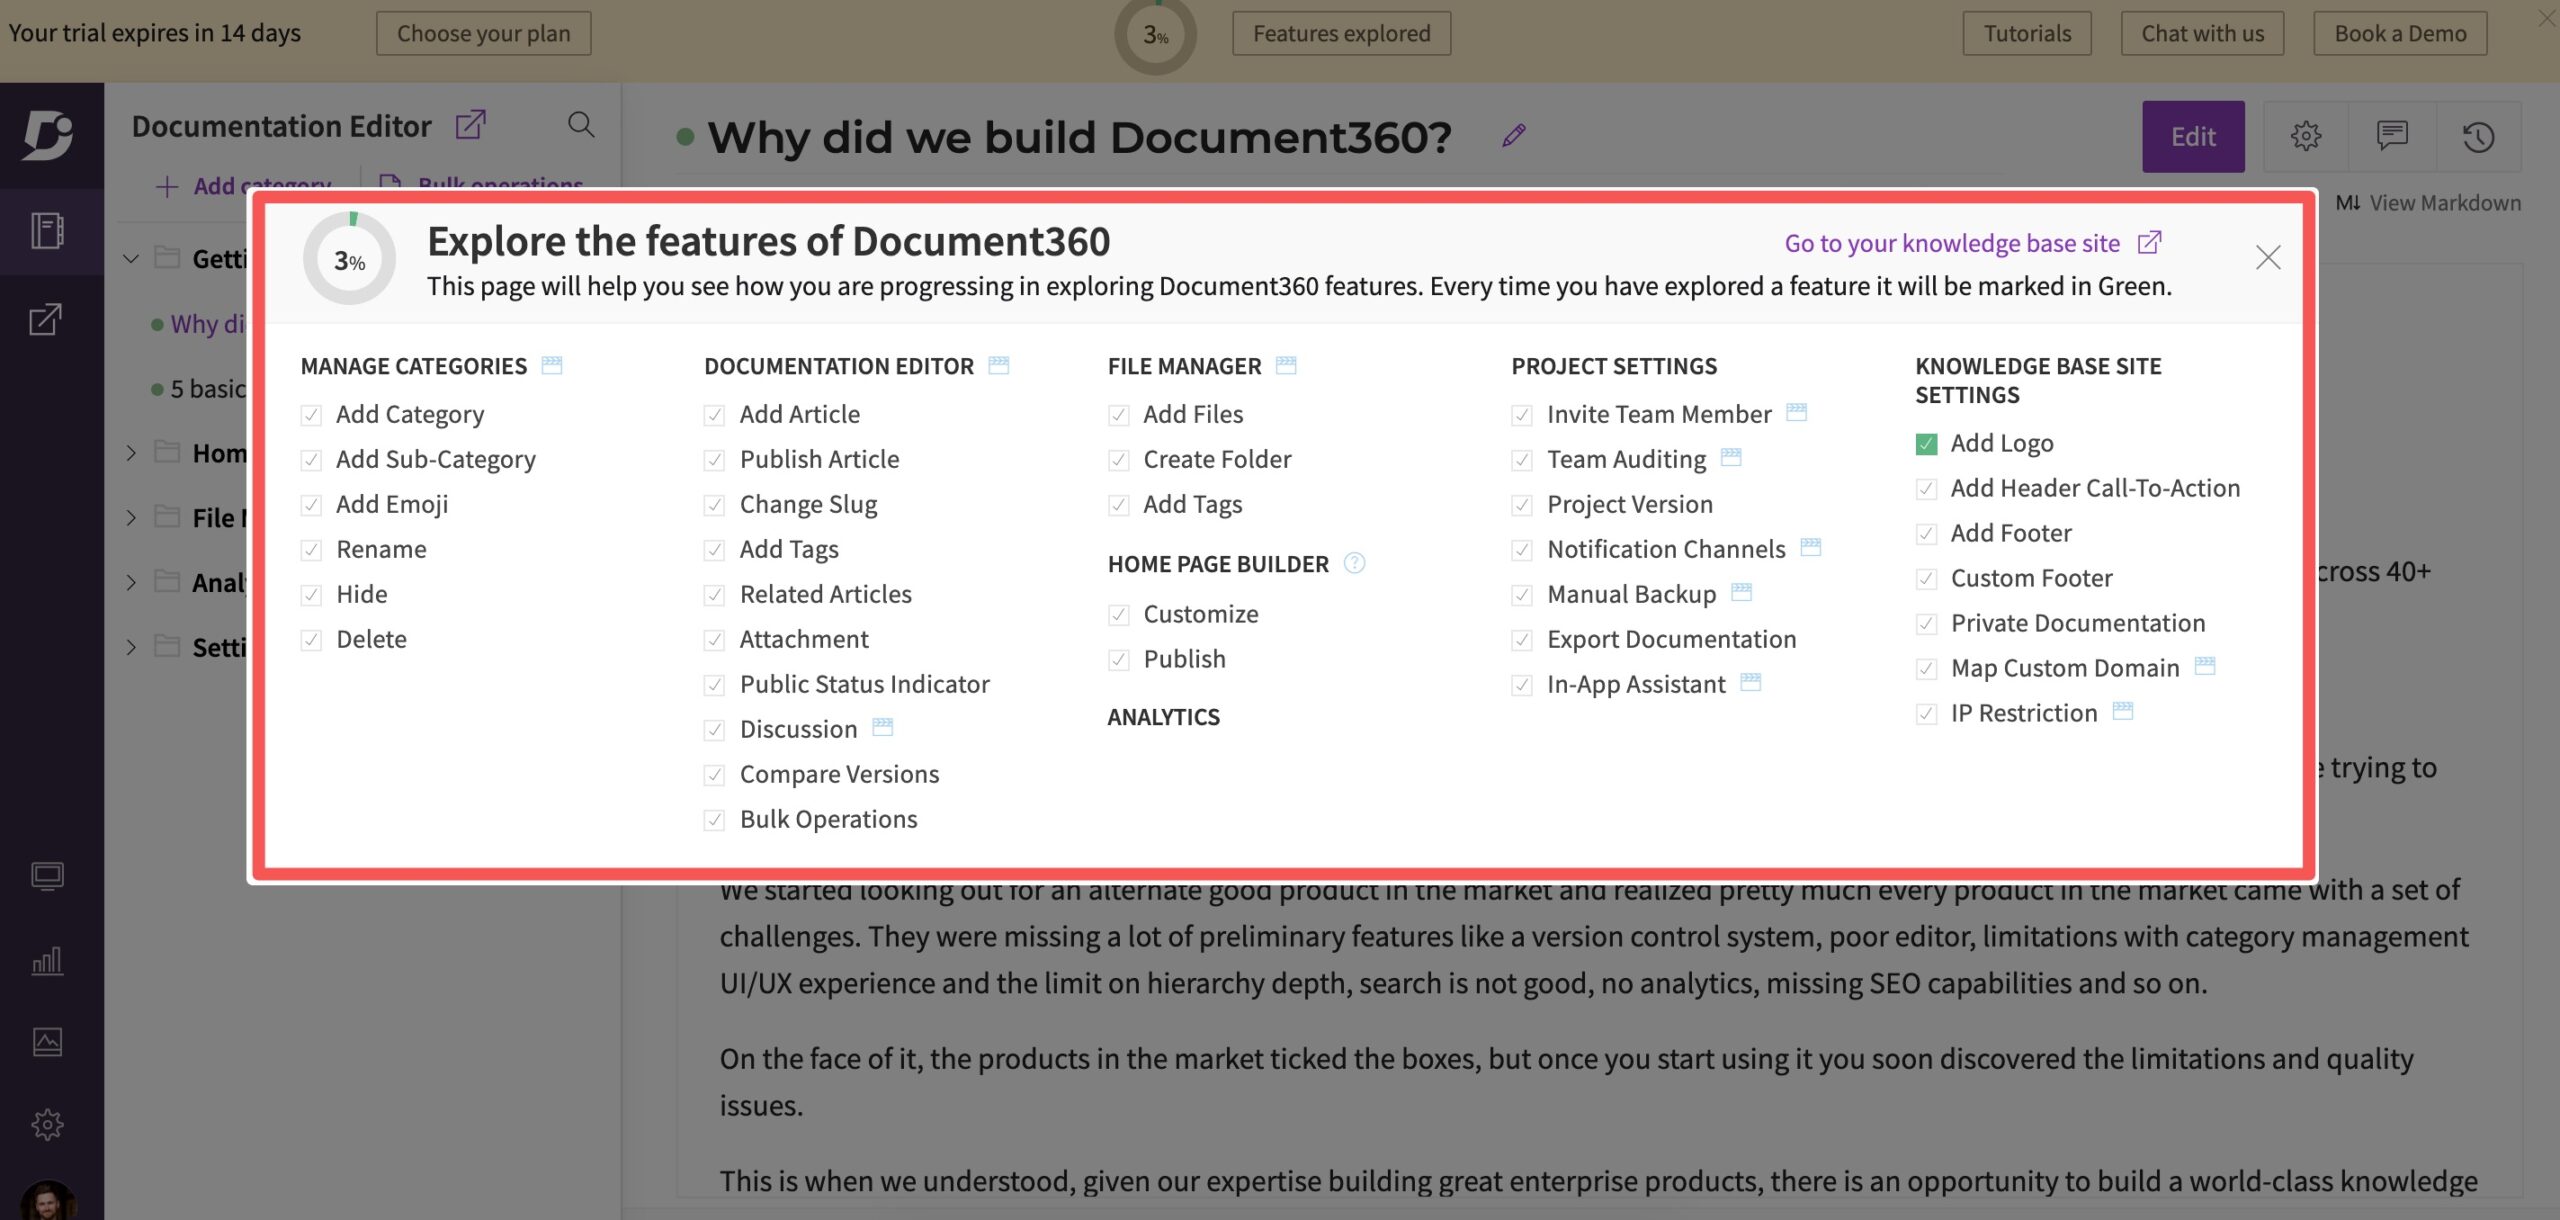
Task: Expand the File category chevron
Action: [x=131, y=517]
